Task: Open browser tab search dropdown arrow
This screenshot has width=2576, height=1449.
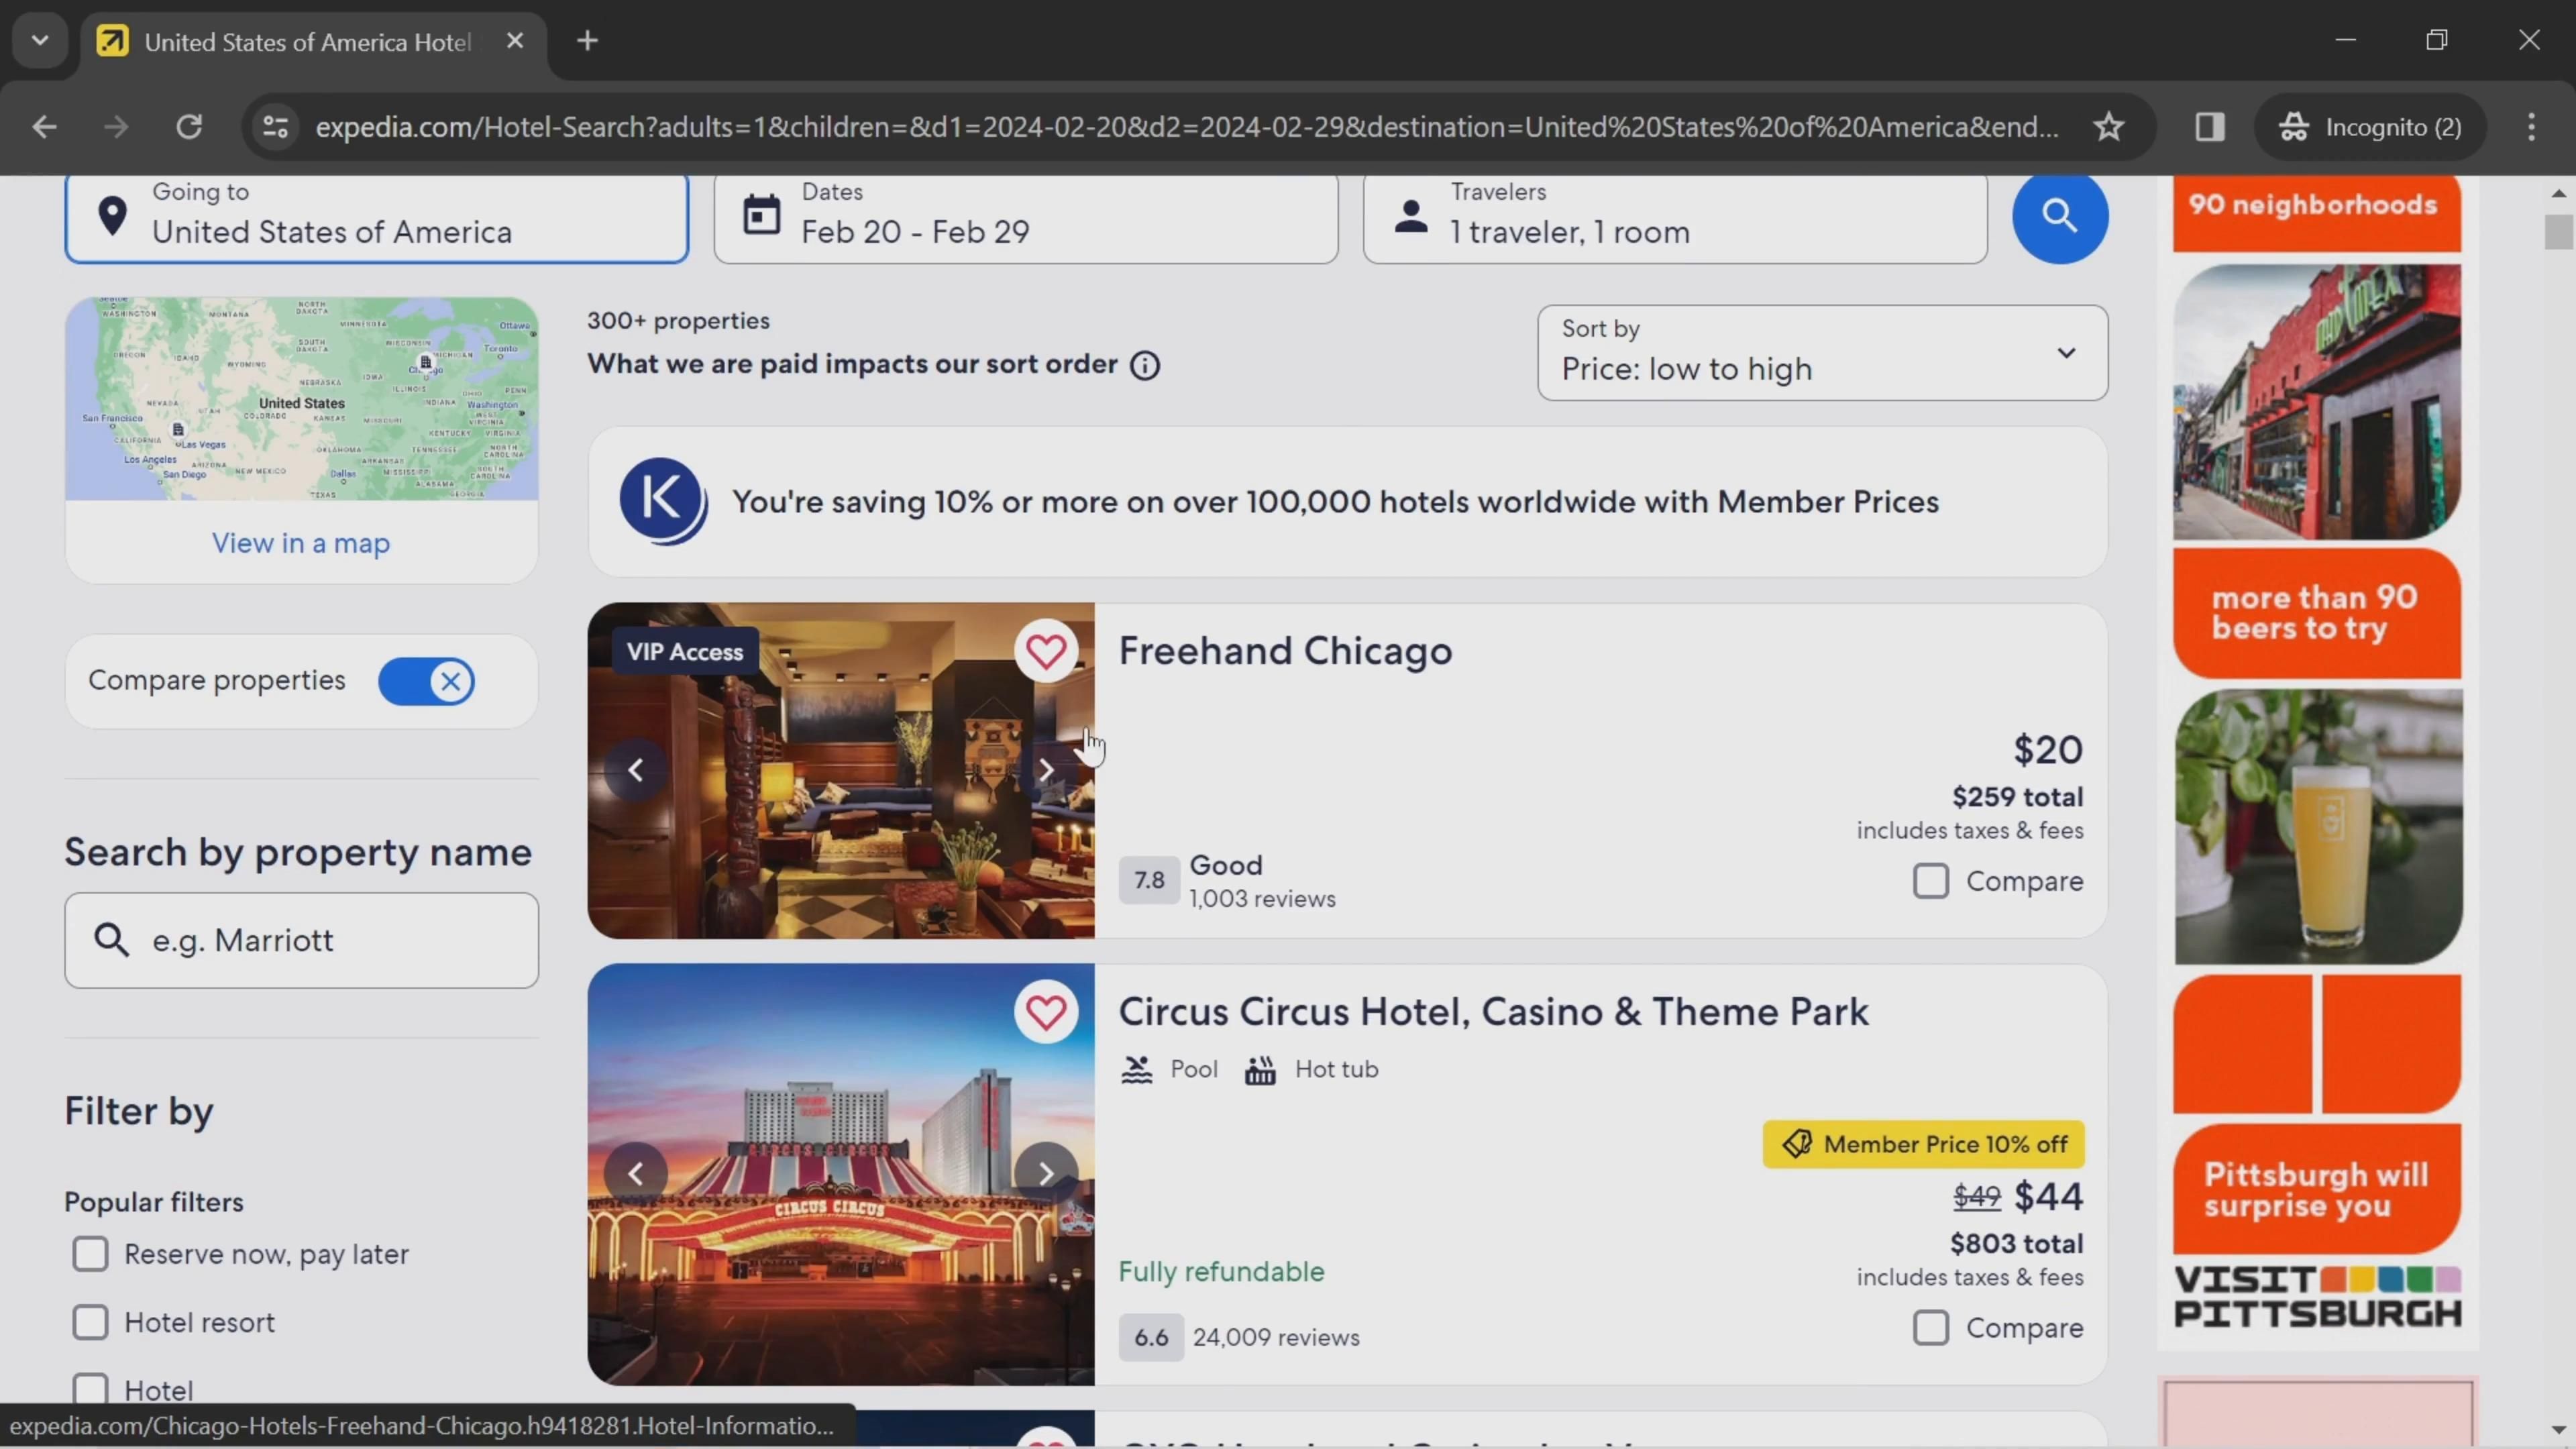Action: tap(40, 41)
